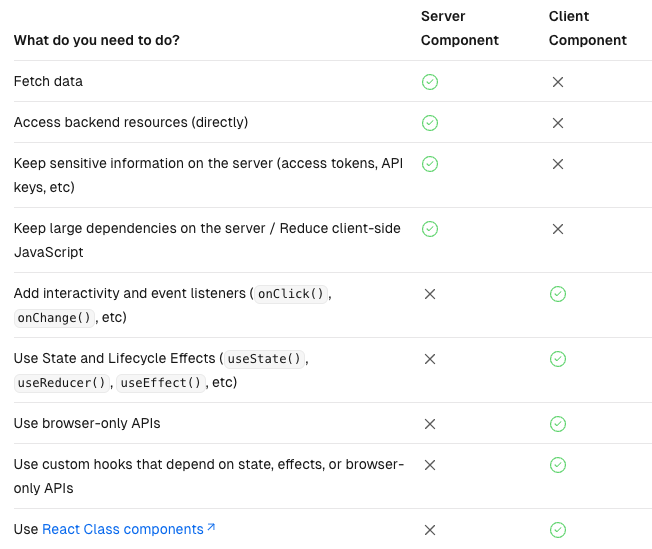Click Server X for browser-only APIs row

coord(430,424)
